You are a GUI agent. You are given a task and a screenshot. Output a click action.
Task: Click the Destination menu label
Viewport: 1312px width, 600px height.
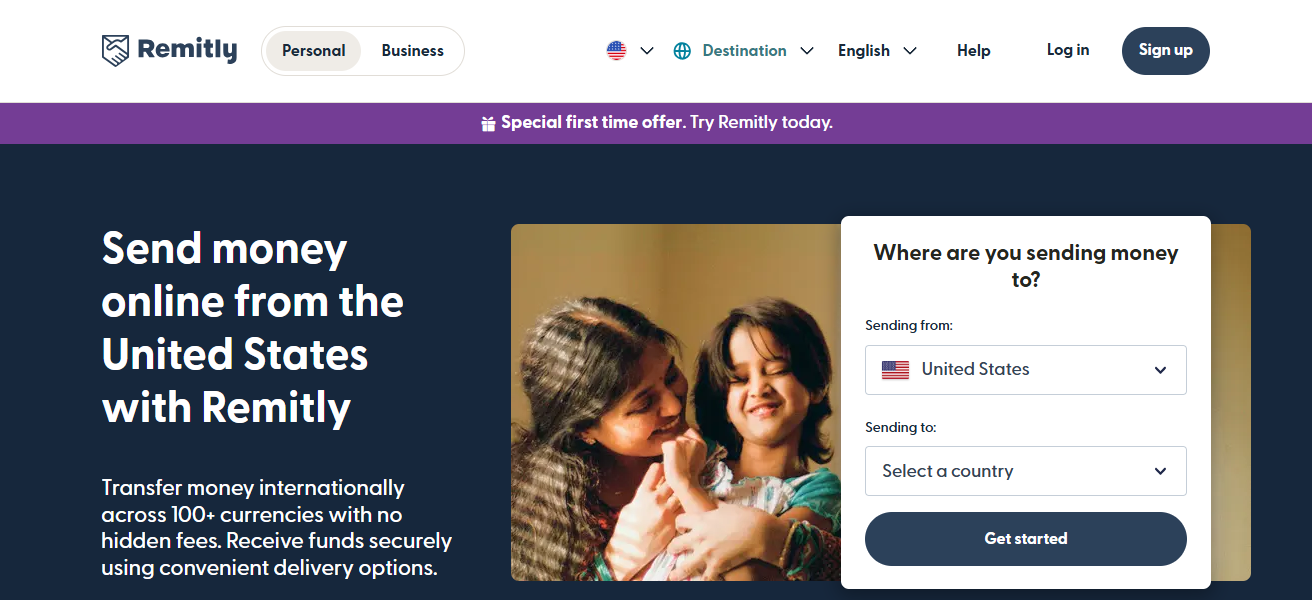coord(744,51)
